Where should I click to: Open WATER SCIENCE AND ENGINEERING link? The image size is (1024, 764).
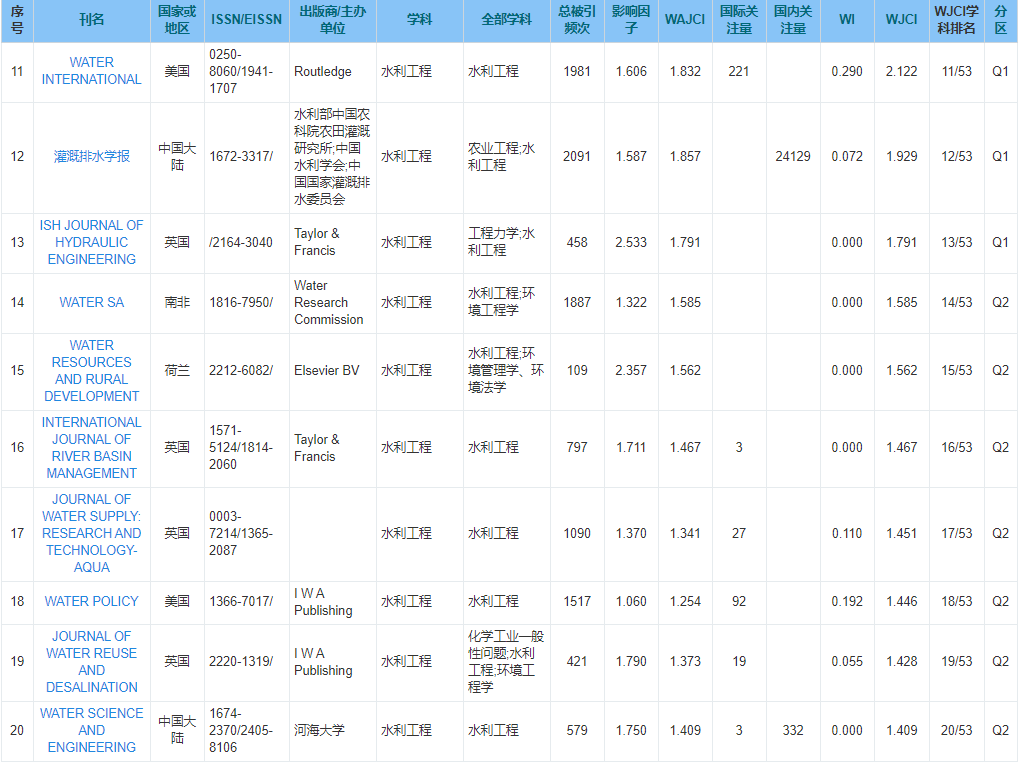[91, 730]
